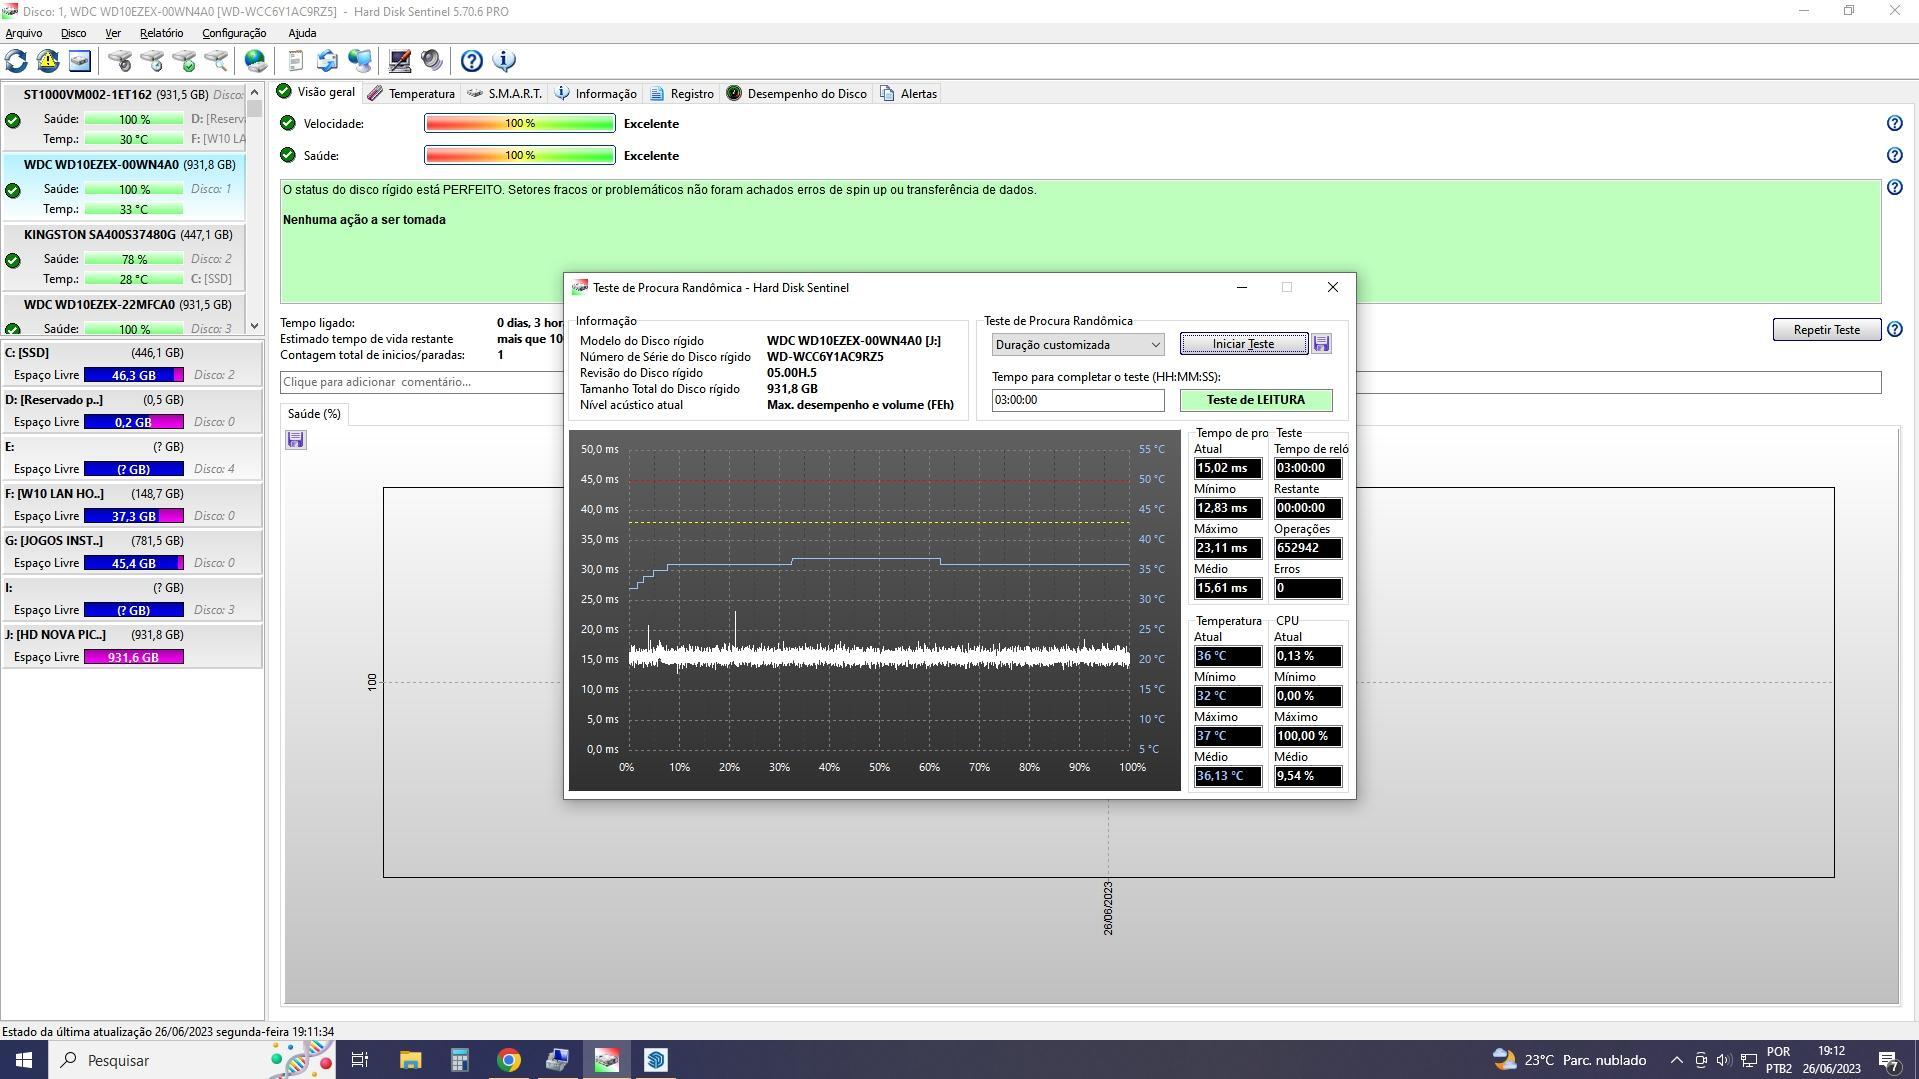Switch to the Temperatura tab
The height and width of the screenshot is (1079, 1919).
(x=411, y=93)
